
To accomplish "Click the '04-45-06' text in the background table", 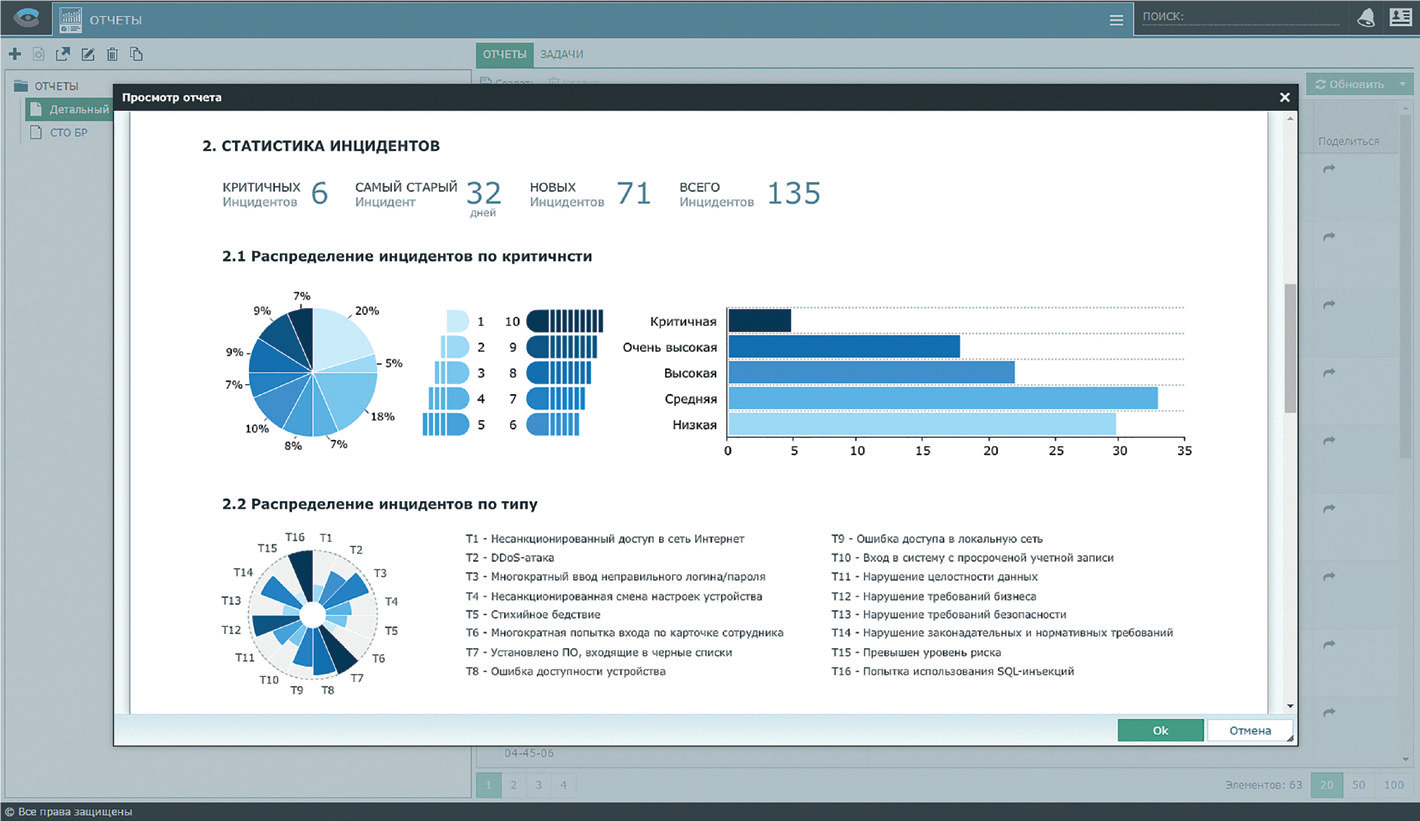I will click(529, 753).
